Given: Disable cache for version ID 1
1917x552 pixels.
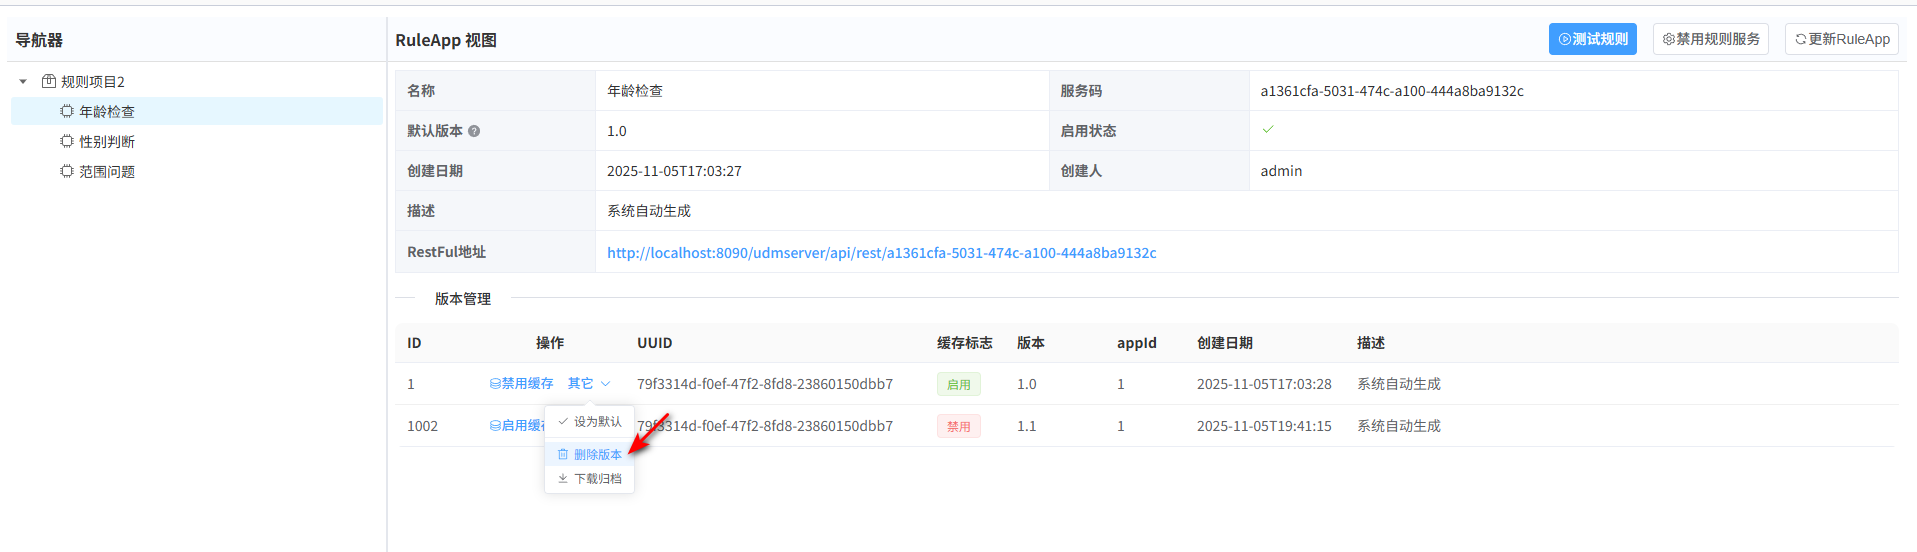Looking at the screenshot, I should tap(521, 383).
